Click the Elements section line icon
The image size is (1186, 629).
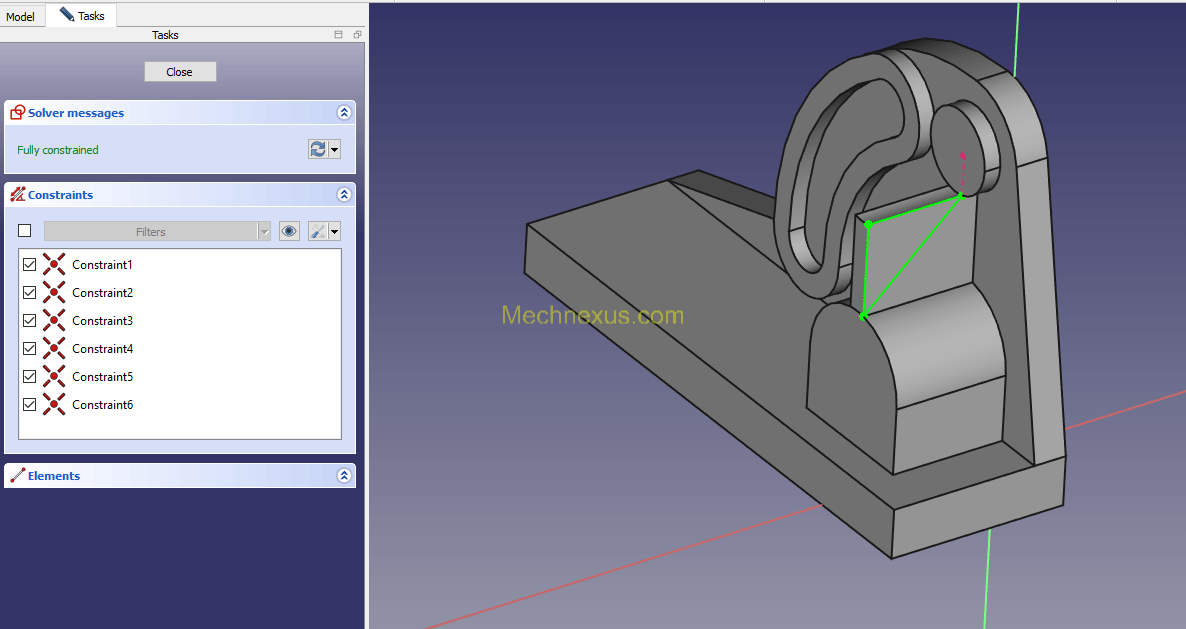coord(17,476)
